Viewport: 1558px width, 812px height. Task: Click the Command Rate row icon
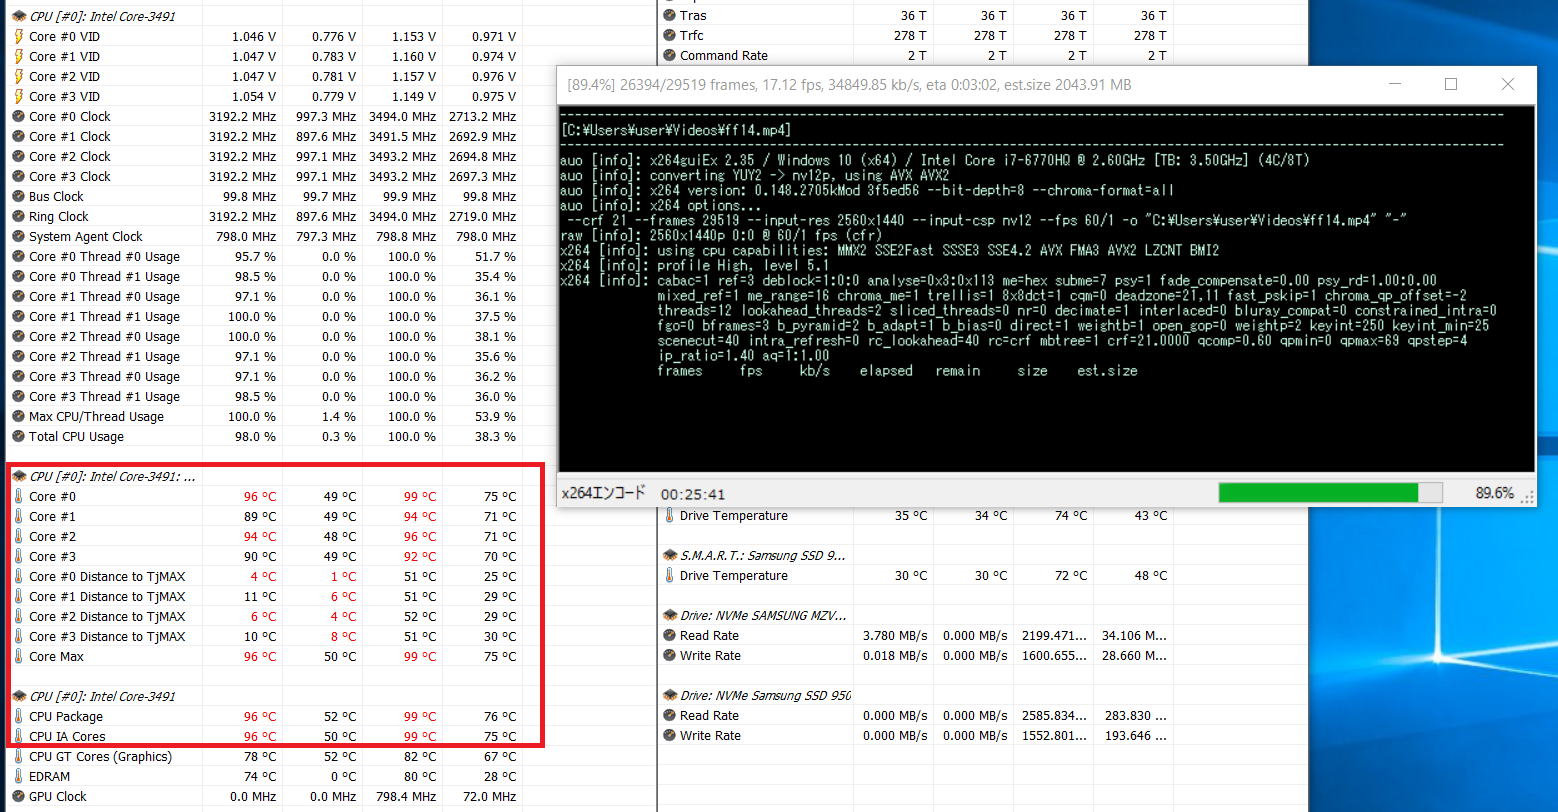[x=669, y=55]
